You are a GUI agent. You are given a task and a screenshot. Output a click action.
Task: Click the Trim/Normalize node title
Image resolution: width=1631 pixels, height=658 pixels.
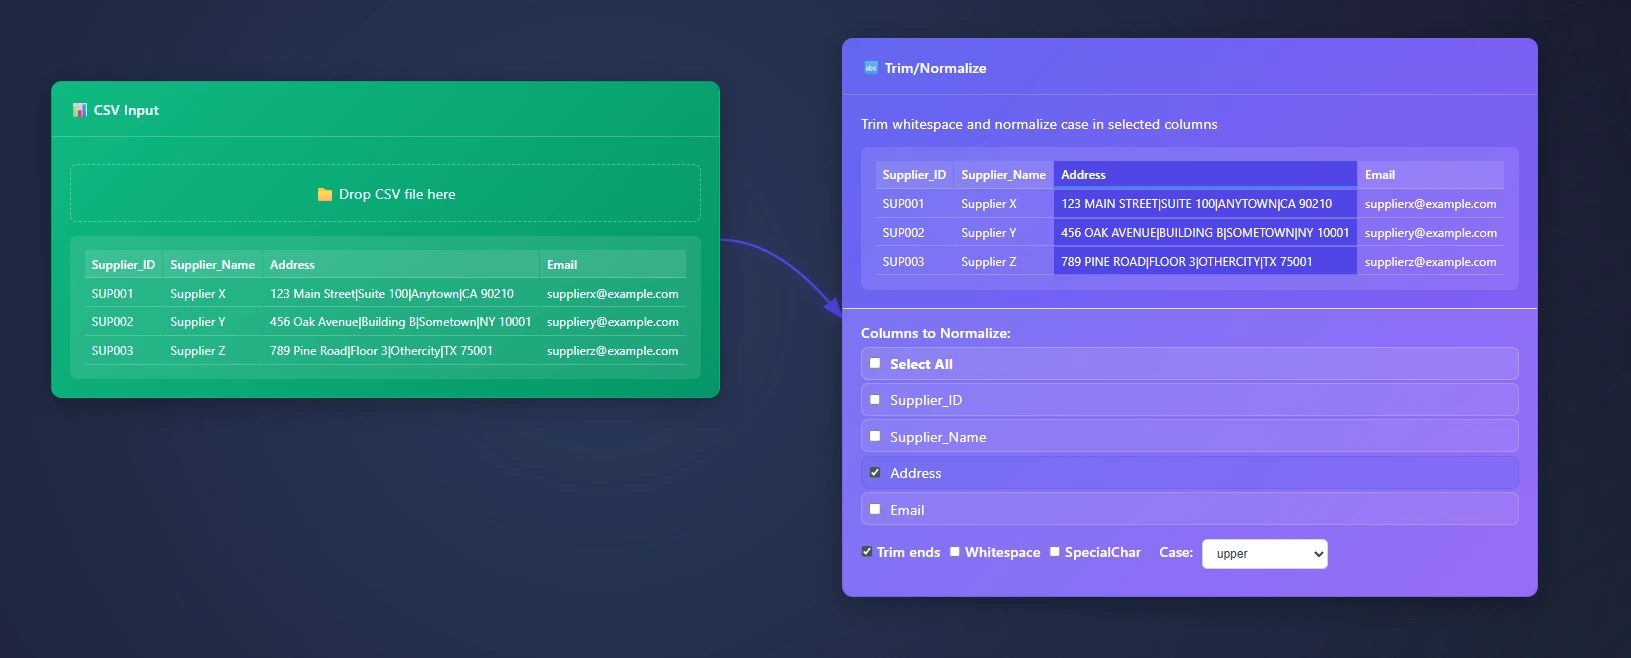click(935, 68)
